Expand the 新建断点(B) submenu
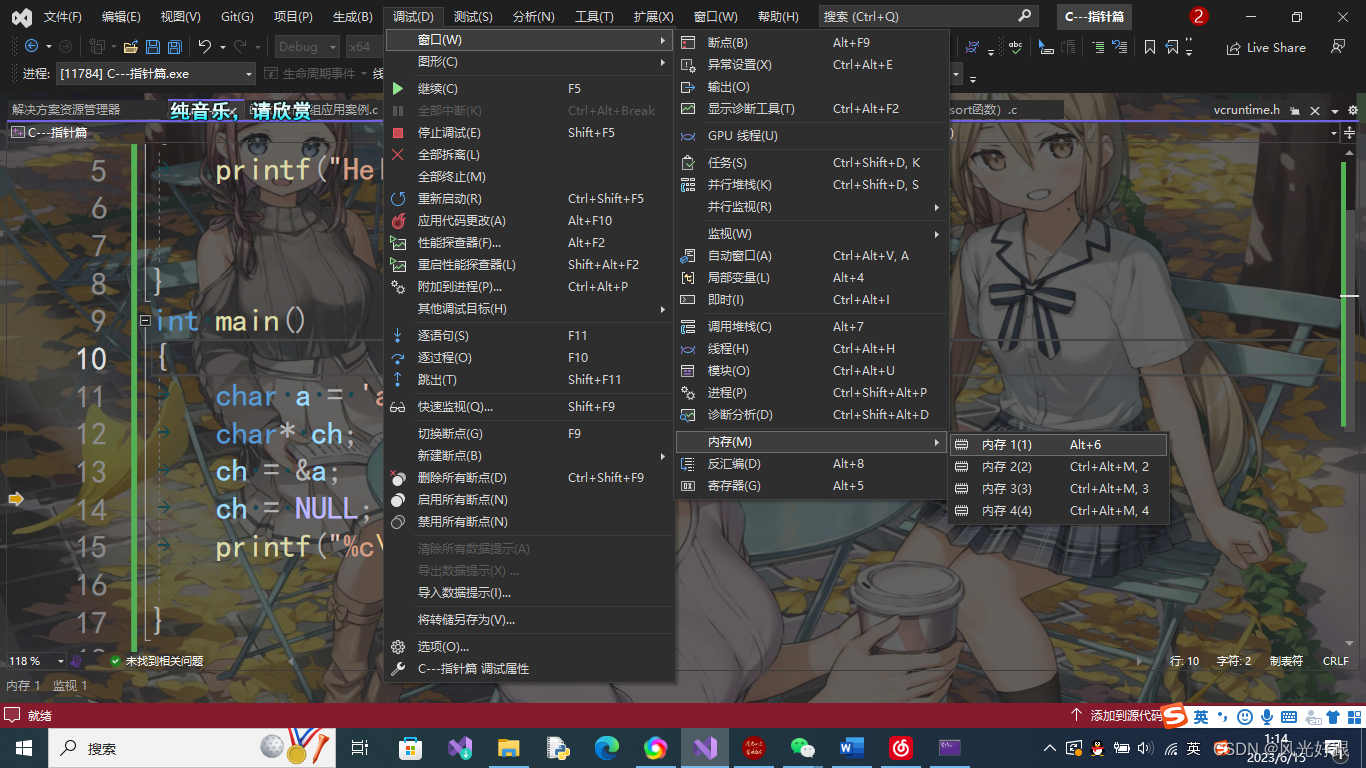 528,456
